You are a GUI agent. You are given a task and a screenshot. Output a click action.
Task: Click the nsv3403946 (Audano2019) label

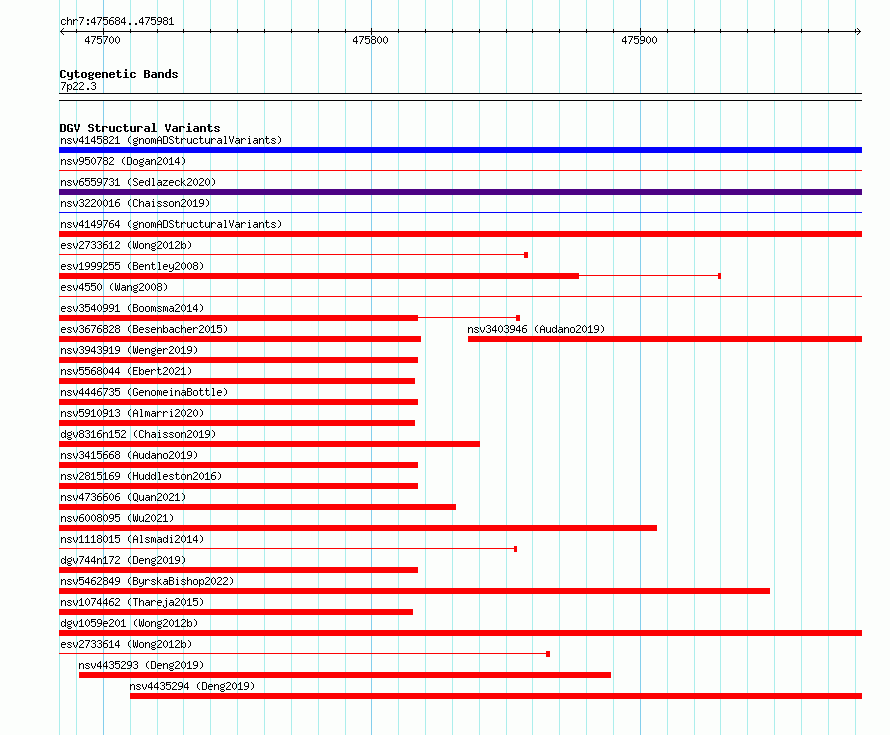click(x=536, y=329)
